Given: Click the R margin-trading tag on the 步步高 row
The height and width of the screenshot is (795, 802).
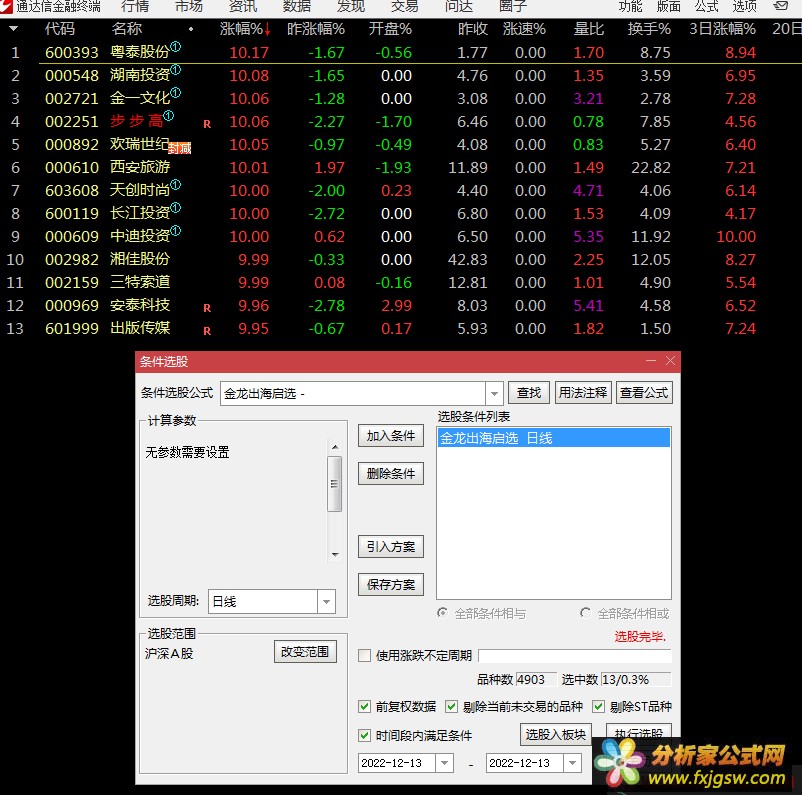Looking at the screenshot, I should tap(207, 124).
